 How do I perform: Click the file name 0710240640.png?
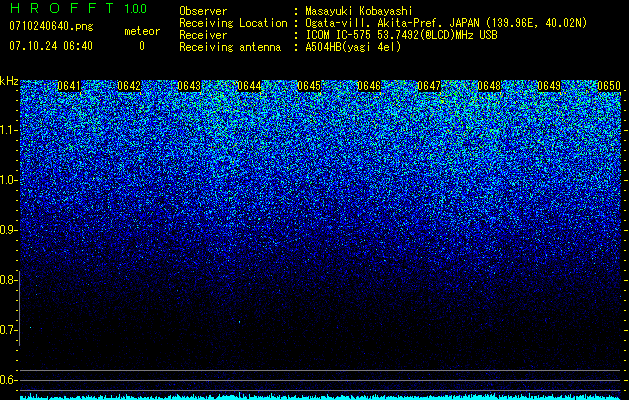click(51, 26)
